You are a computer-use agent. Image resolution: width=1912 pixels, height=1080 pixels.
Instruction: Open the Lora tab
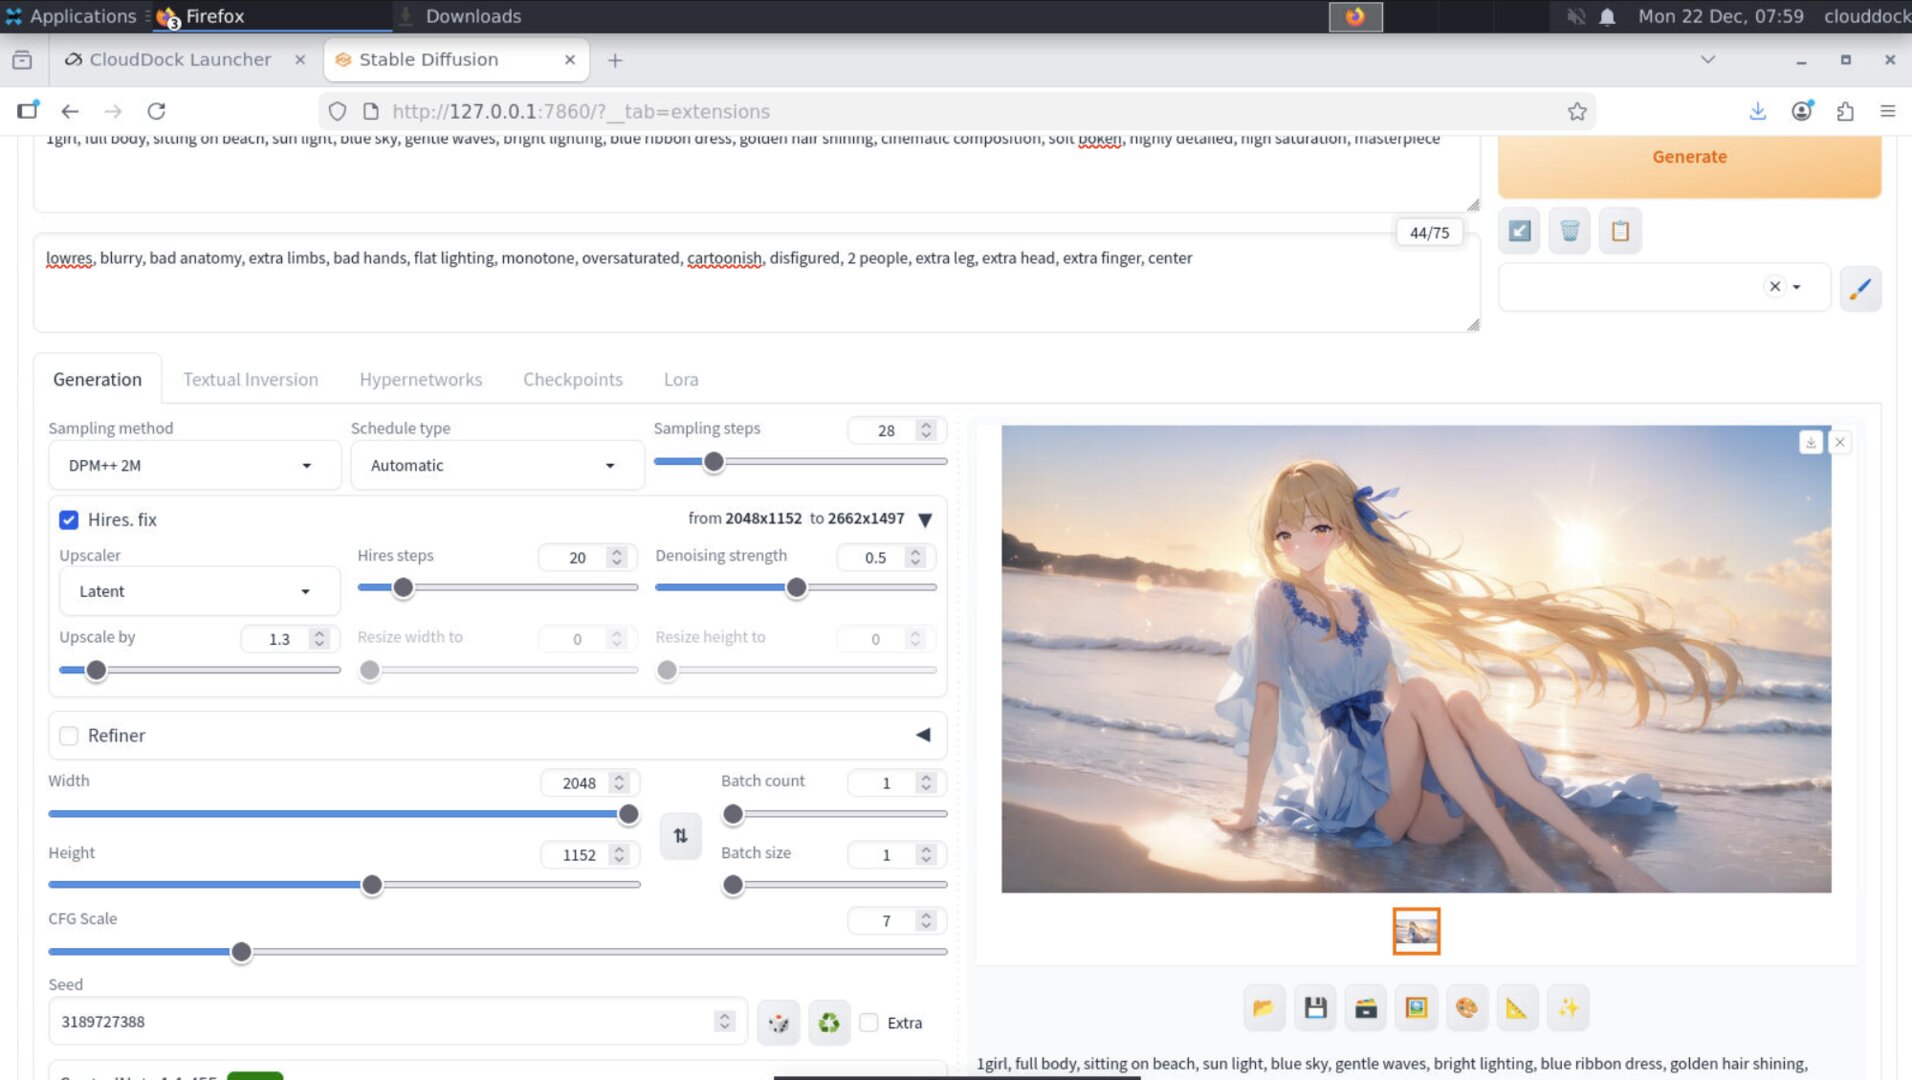(681, 379)
